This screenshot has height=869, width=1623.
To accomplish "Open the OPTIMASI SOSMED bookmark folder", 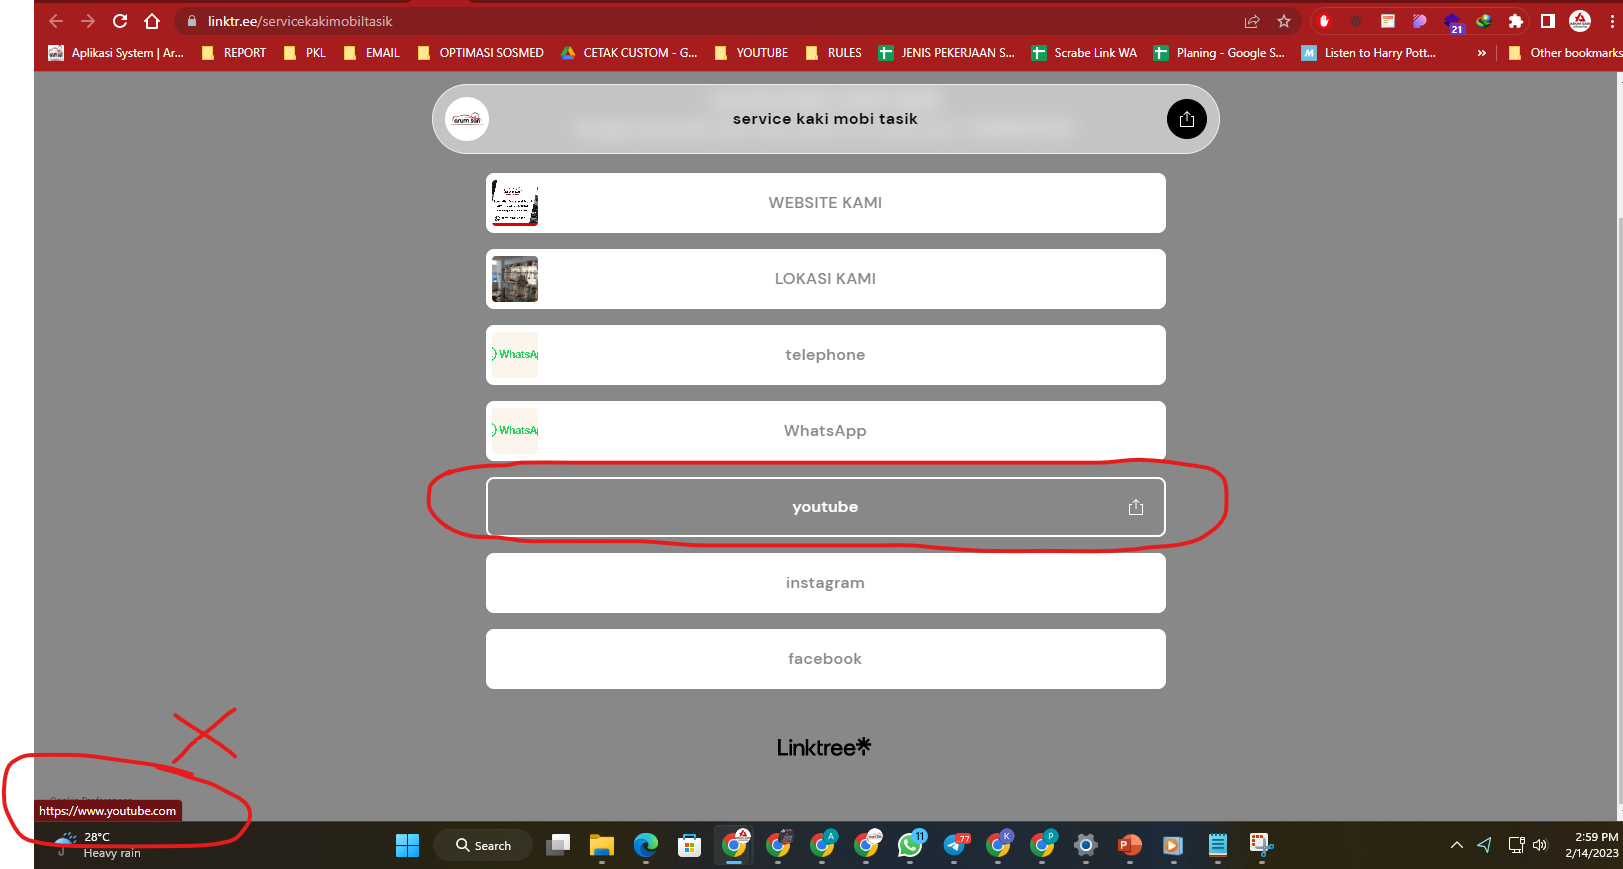I will coord(481,53).
